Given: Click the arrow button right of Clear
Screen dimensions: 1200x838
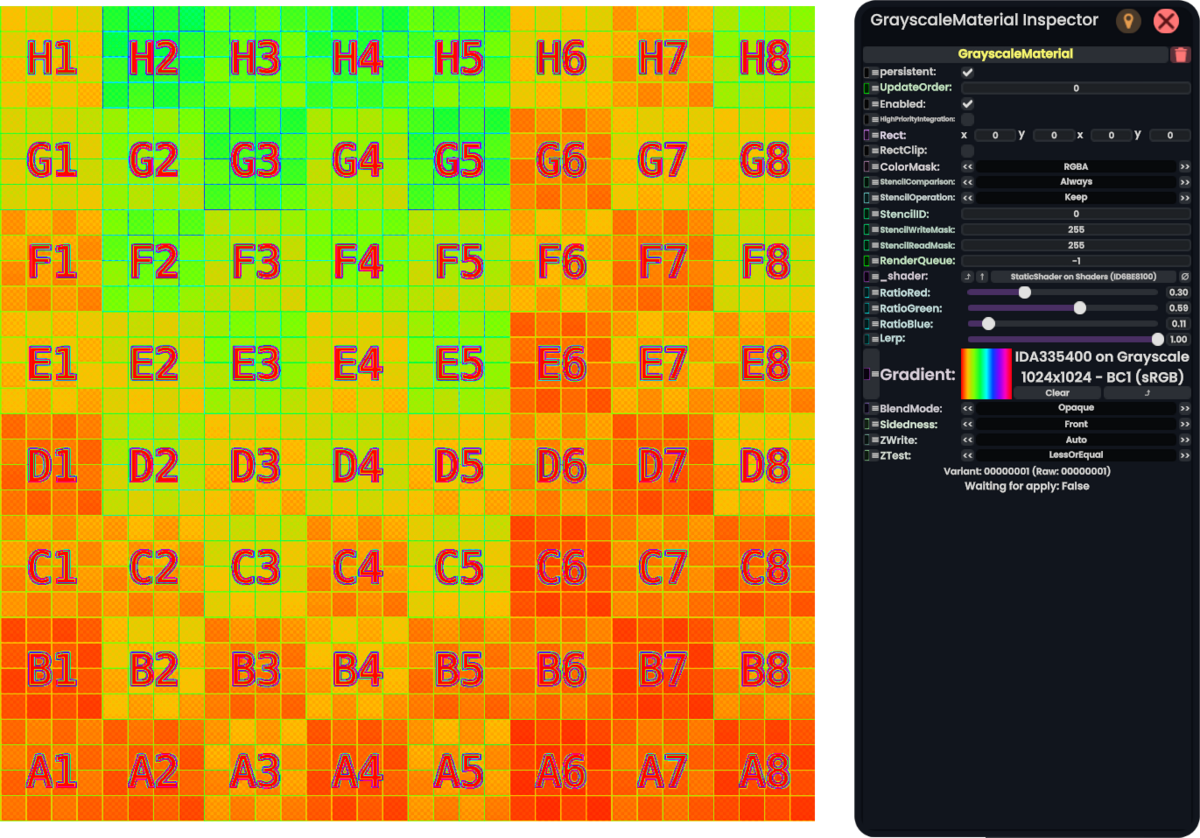Looking at the screenshot, I should (1146, 393).
